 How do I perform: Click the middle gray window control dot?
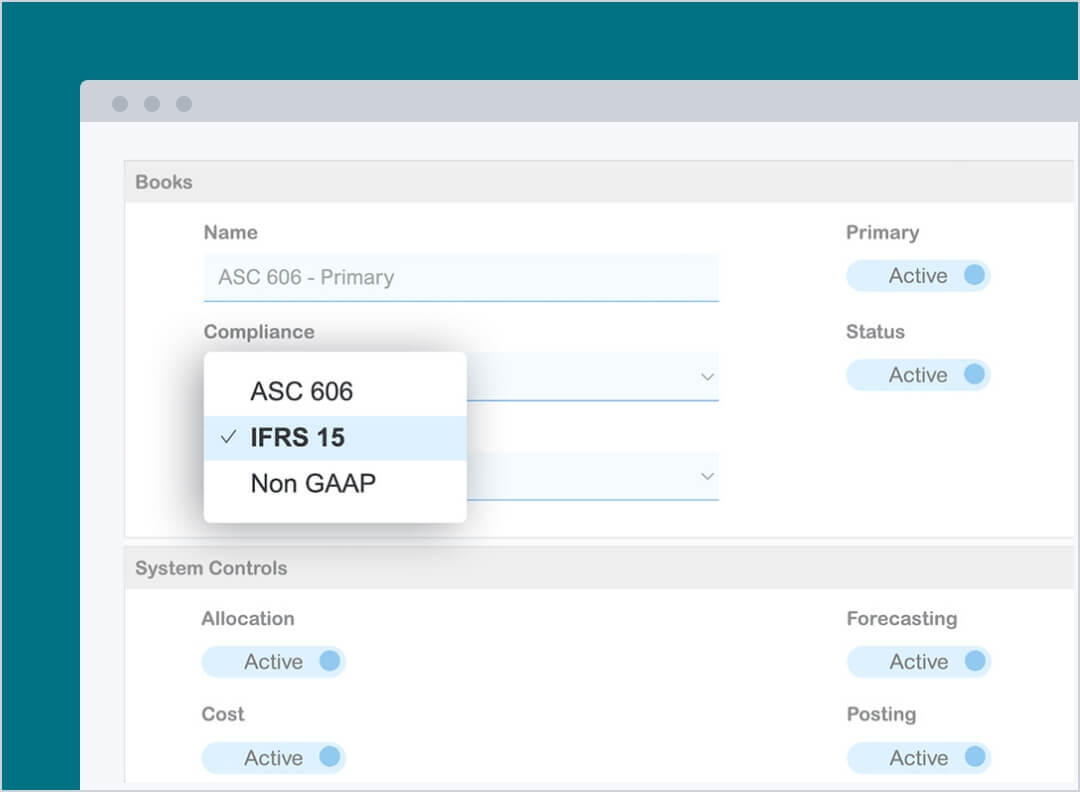pyautogui.click(x=152, y=104)
